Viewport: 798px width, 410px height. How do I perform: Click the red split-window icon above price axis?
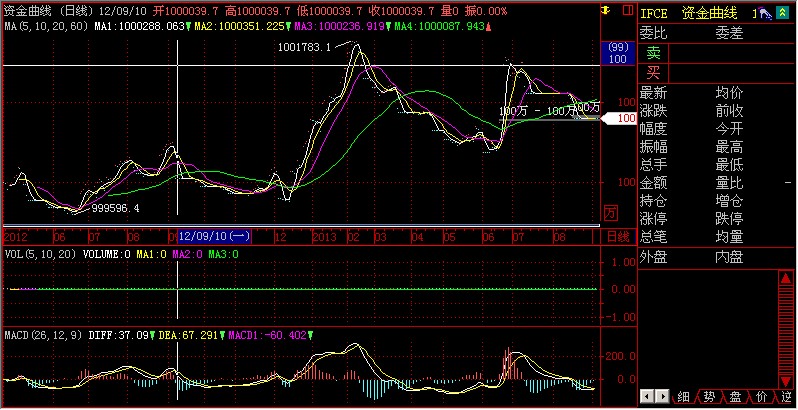pos(630,10)
